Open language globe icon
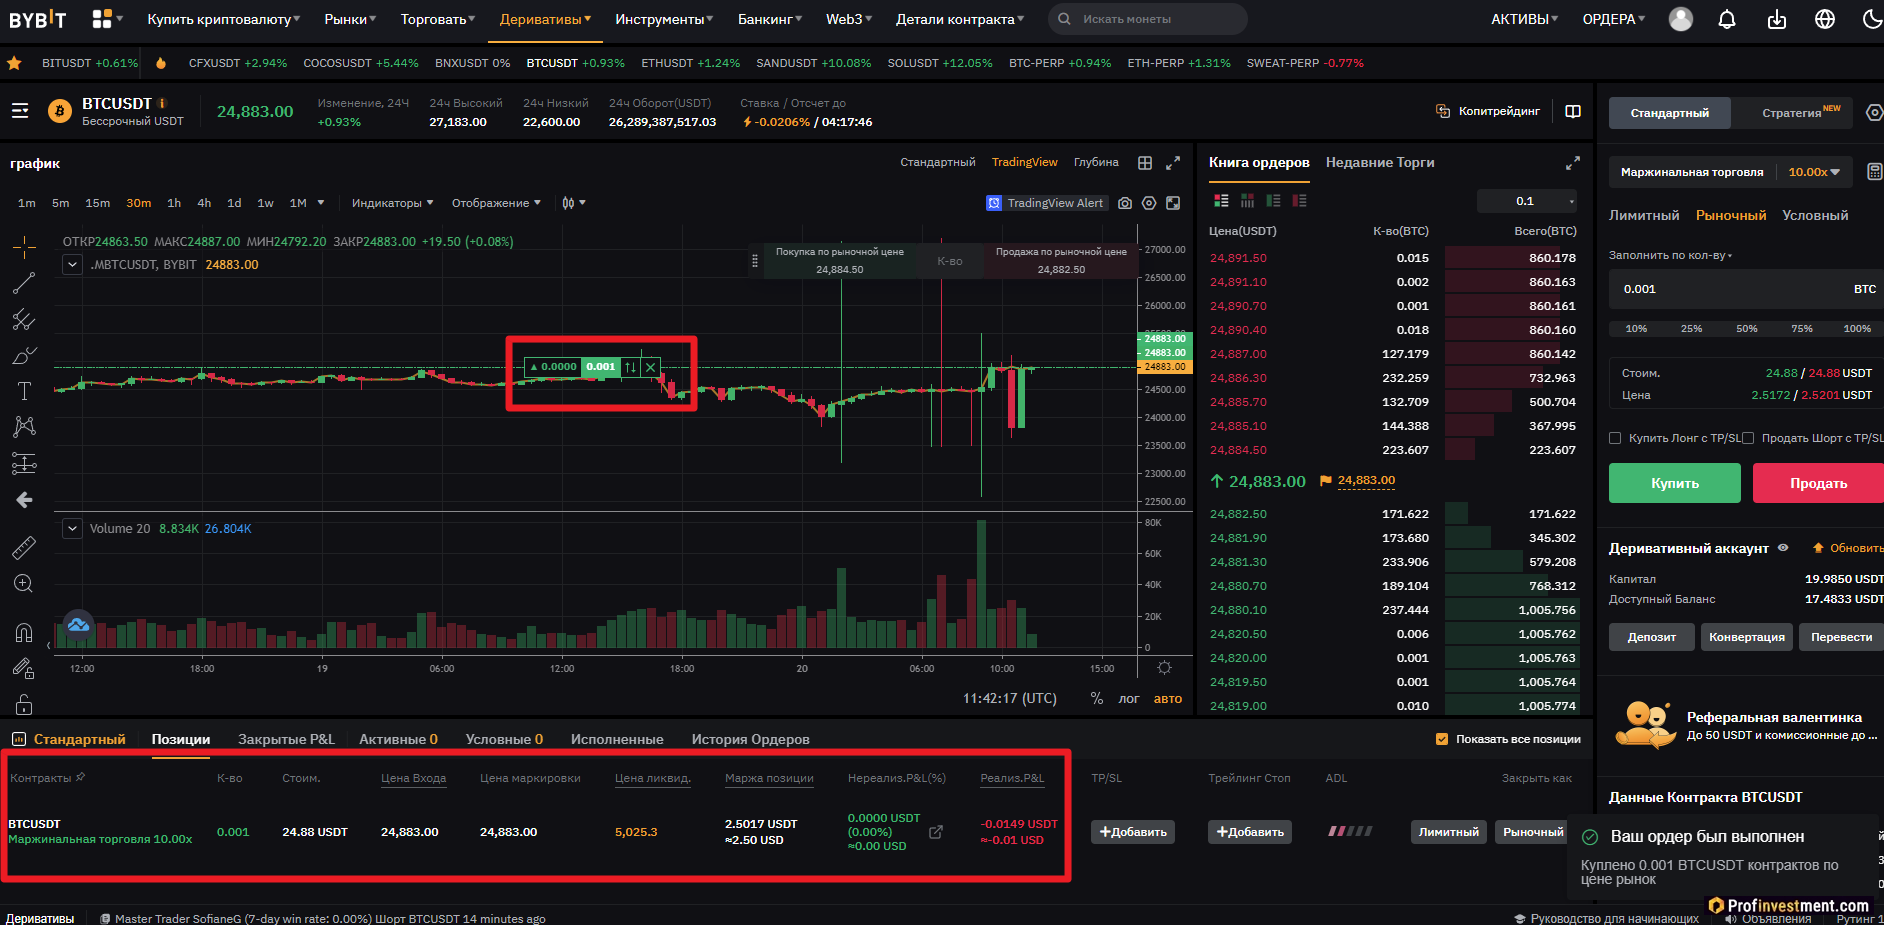 [x=1825, y=19]
